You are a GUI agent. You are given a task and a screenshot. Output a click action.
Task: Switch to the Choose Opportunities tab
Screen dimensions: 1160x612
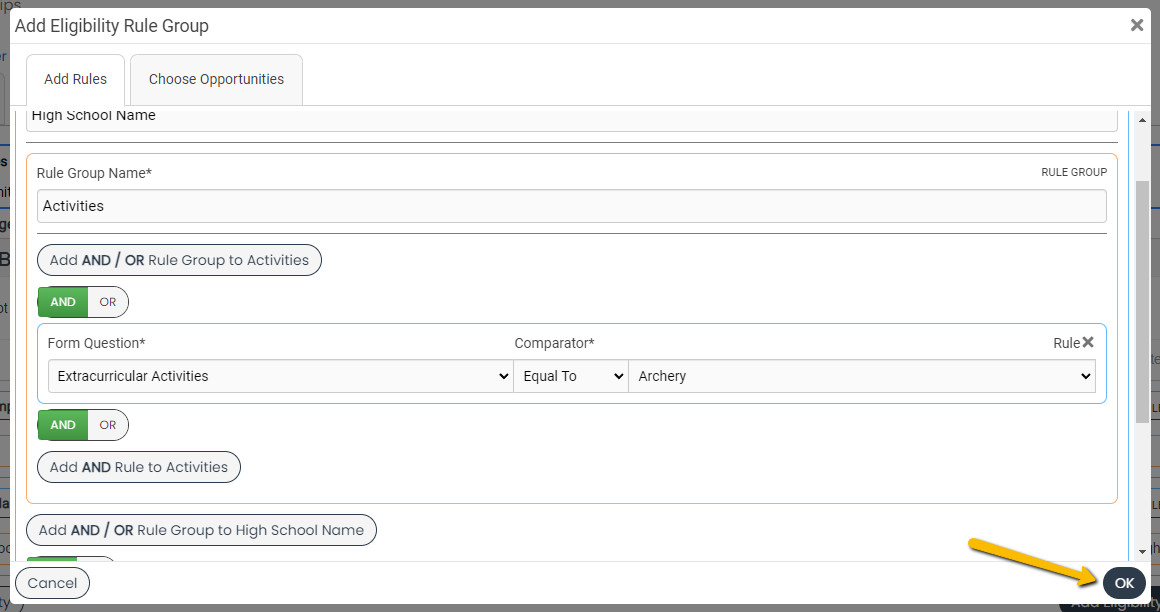click(216, 80)
